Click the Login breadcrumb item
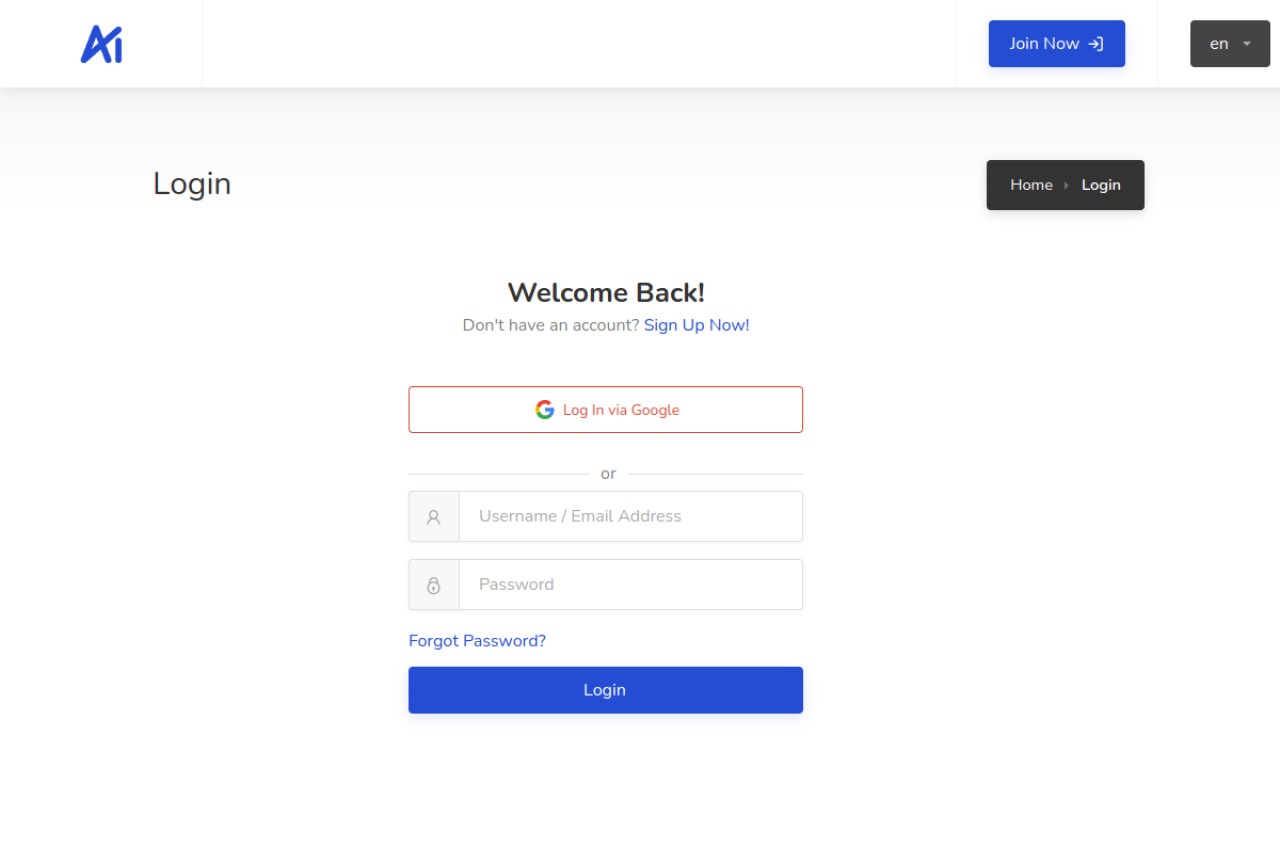Screen dimensions: 1280x853 pos(1101,185)
